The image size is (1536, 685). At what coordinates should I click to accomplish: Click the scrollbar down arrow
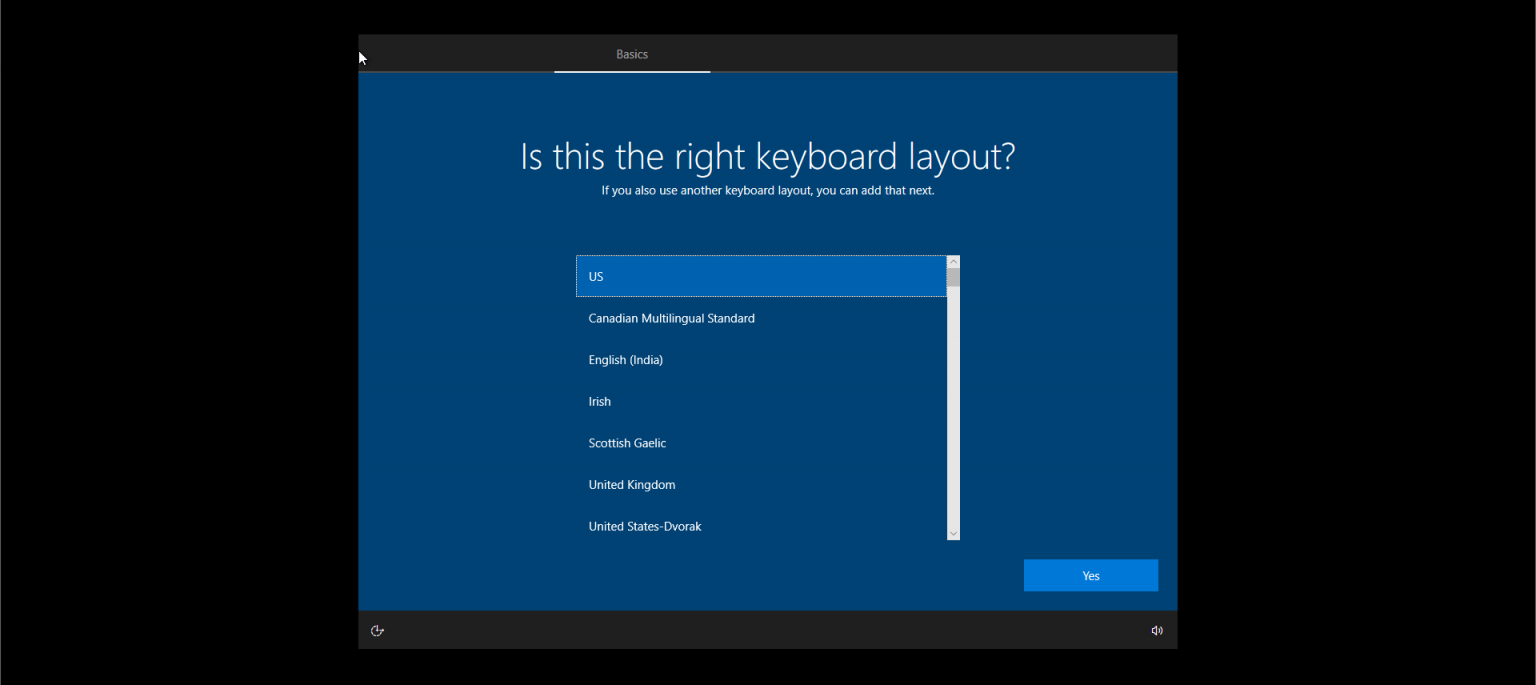pyautogui.click(x=953, y=534)
